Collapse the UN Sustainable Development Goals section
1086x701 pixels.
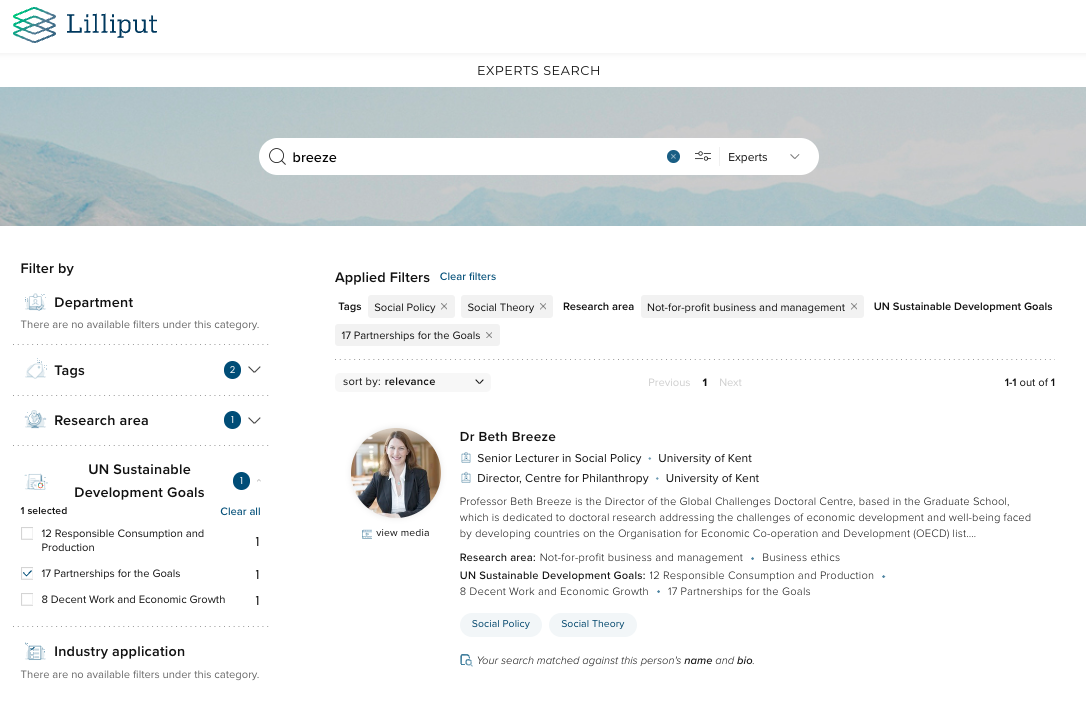pyautogui.click(x=259, y=481)
